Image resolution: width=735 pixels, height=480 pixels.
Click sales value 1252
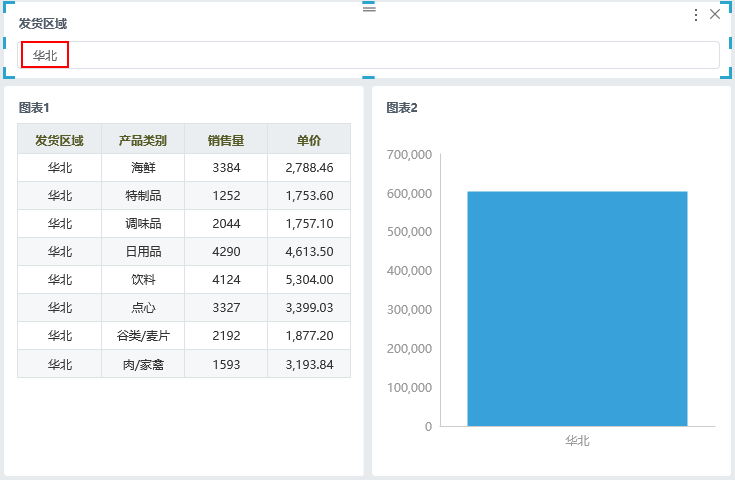pyautogui.click(x=226, y=195)
